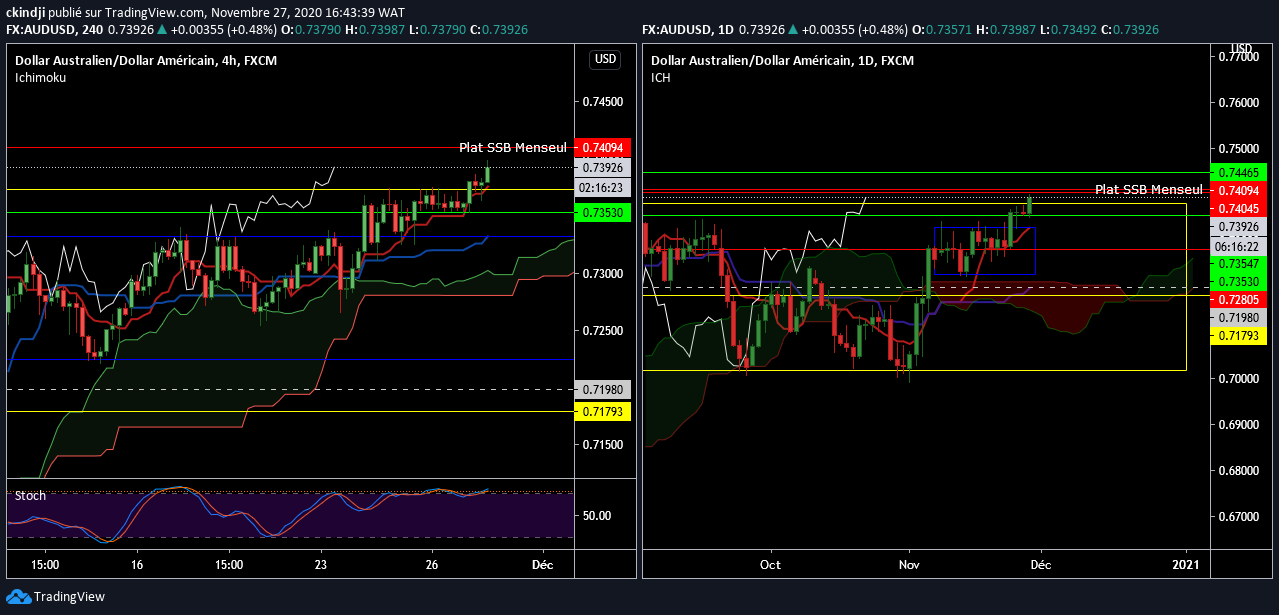Image resolution: width=1279 pixels, height=615 pixels.
Task: Click the 0.71980 price label on 1D chart
Action: click(1238, 317)
